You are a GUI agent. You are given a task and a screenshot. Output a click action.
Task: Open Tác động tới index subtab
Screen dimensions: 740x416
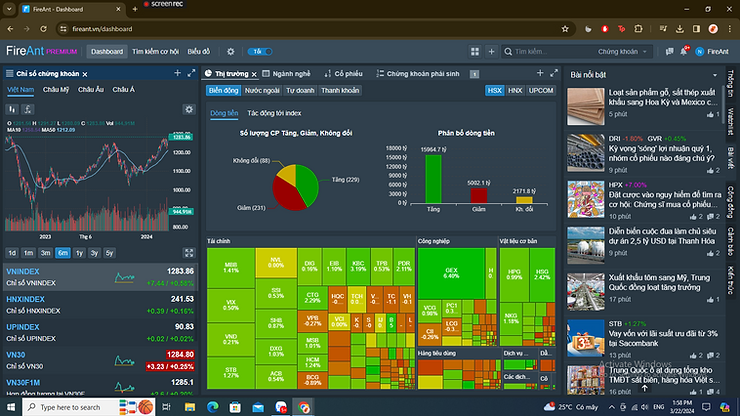[274, 113]
